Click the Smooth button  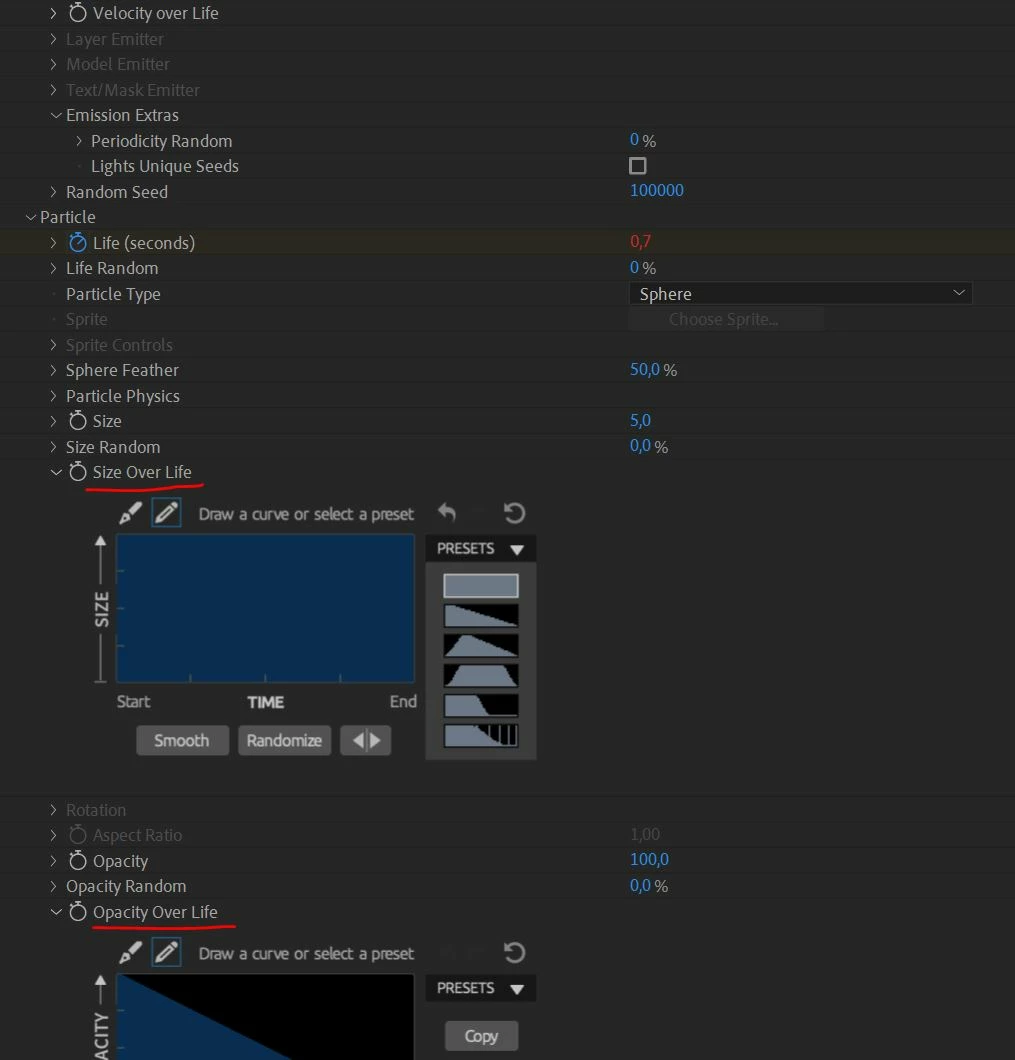(x=182, y=740)
